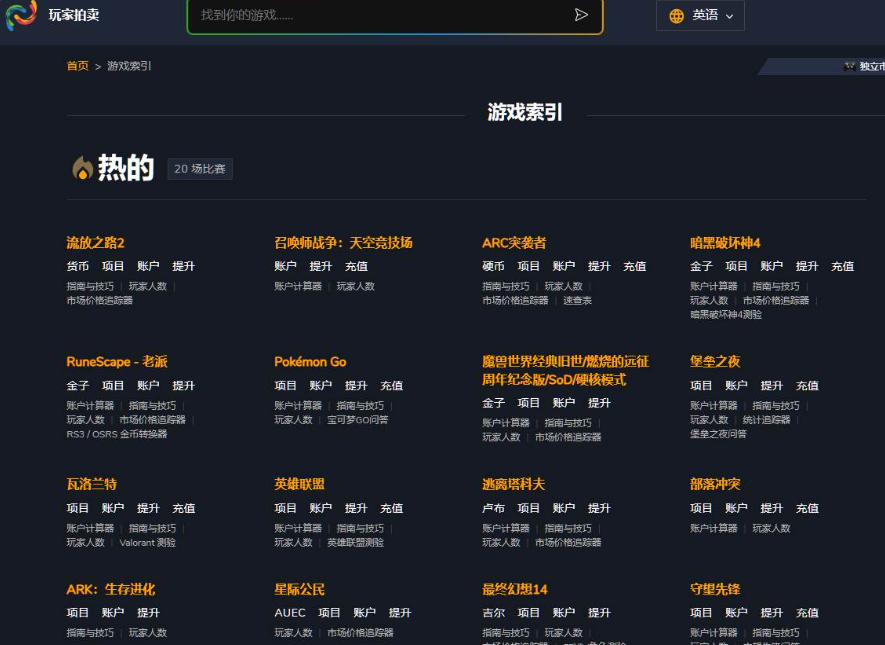Click the 游戏索引 page heading
Image resolution: width=885 pixels, height=645 pixels.
point(525,112)
